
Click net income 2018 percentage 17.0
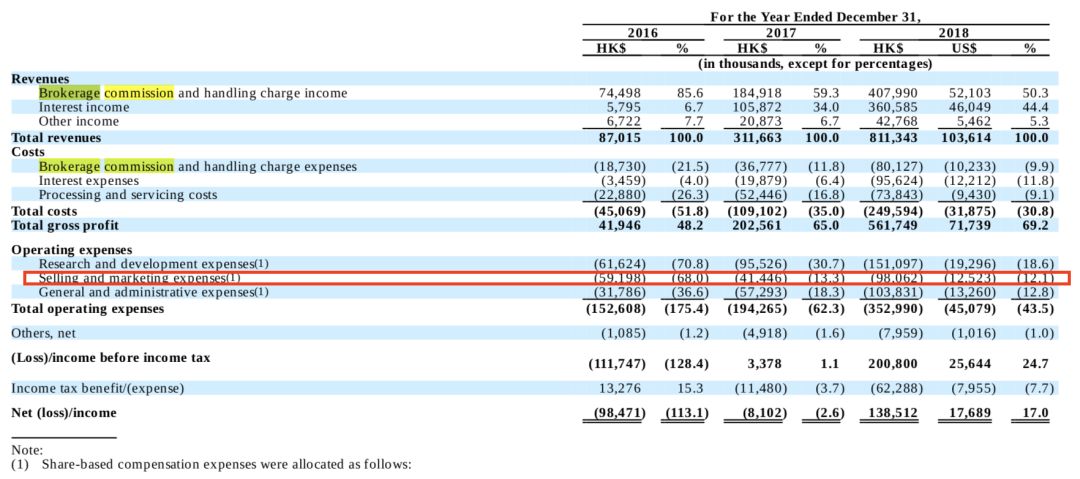tap(1036, 413)
